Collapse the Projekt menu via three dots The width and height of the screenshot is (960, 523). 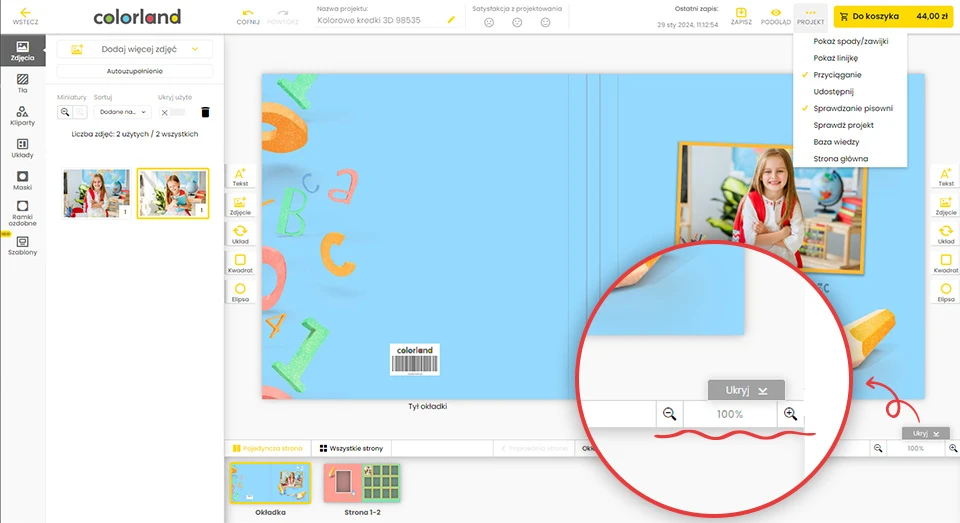[810, 17]
